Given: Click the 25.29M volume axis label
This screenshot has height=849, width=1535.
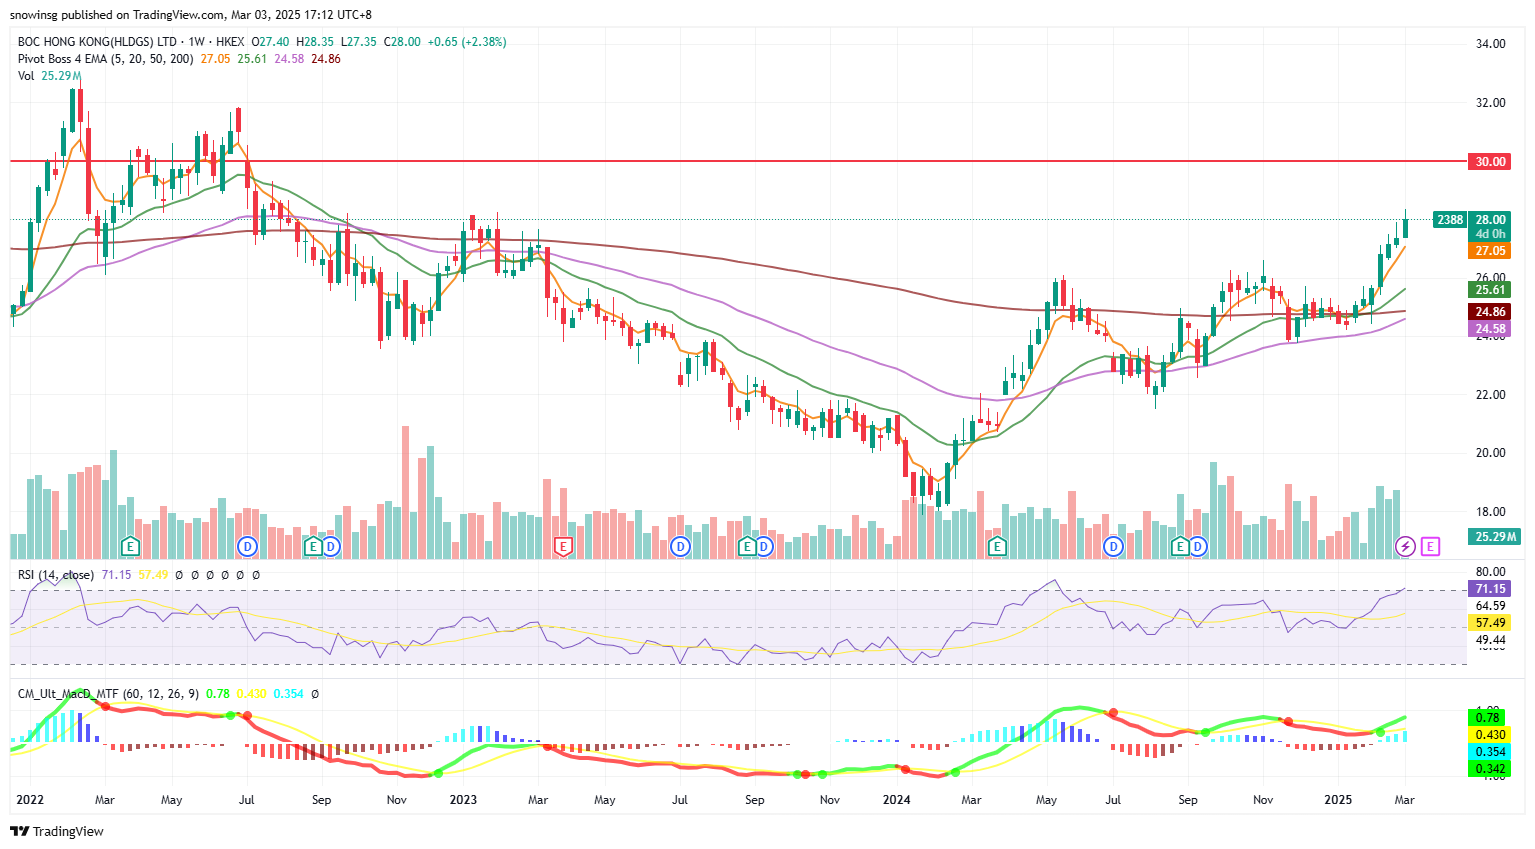Looking at the screenshot, I should point(1494,537).
